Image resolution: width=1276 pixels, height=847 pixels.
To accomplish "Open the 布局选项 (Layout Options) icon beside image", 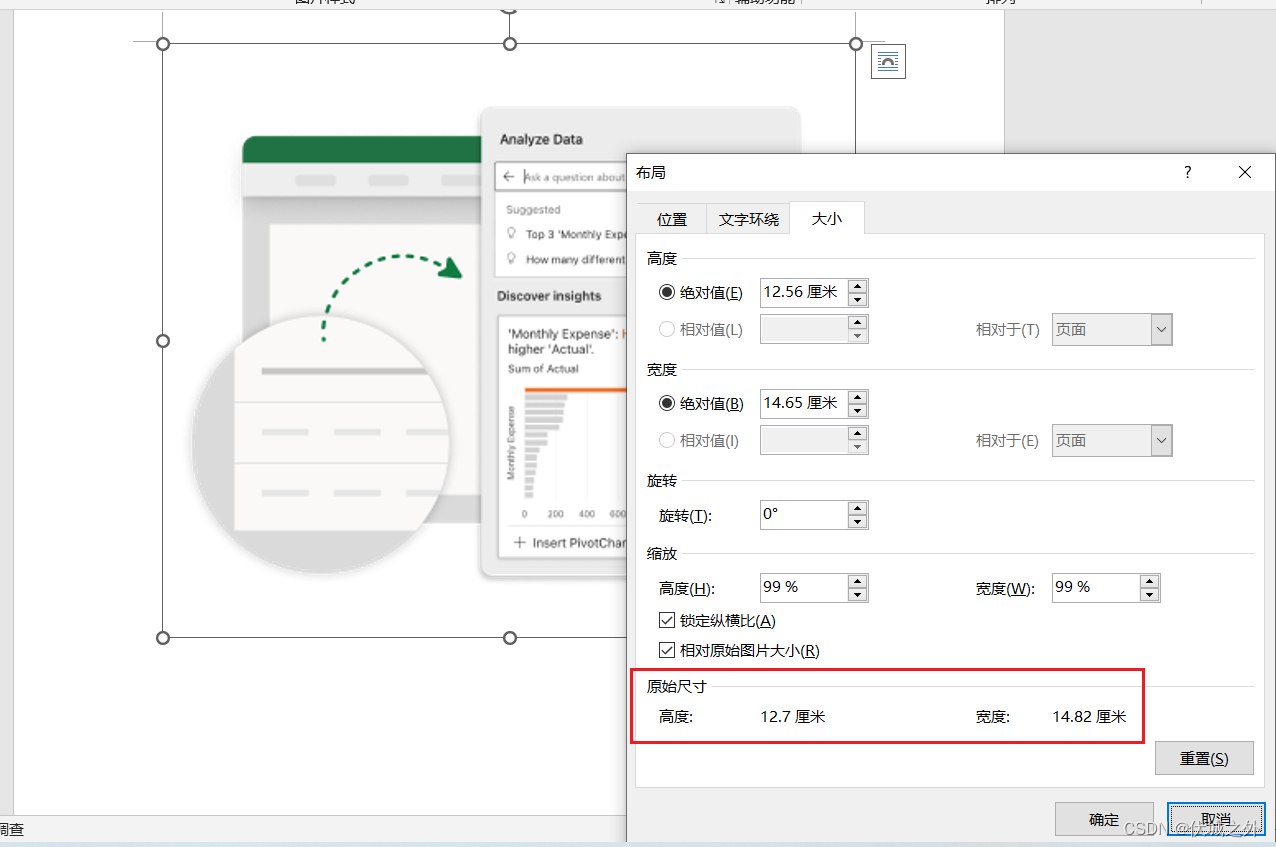I will pyautogui.click(x=887, y=61).
